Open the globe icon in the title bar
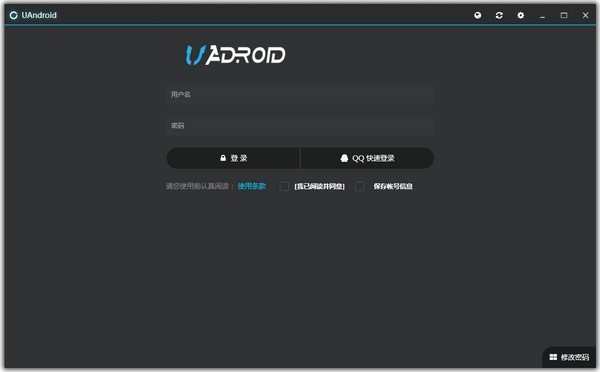The width and height of the screenshot is (600, 372). click(478, 15)
